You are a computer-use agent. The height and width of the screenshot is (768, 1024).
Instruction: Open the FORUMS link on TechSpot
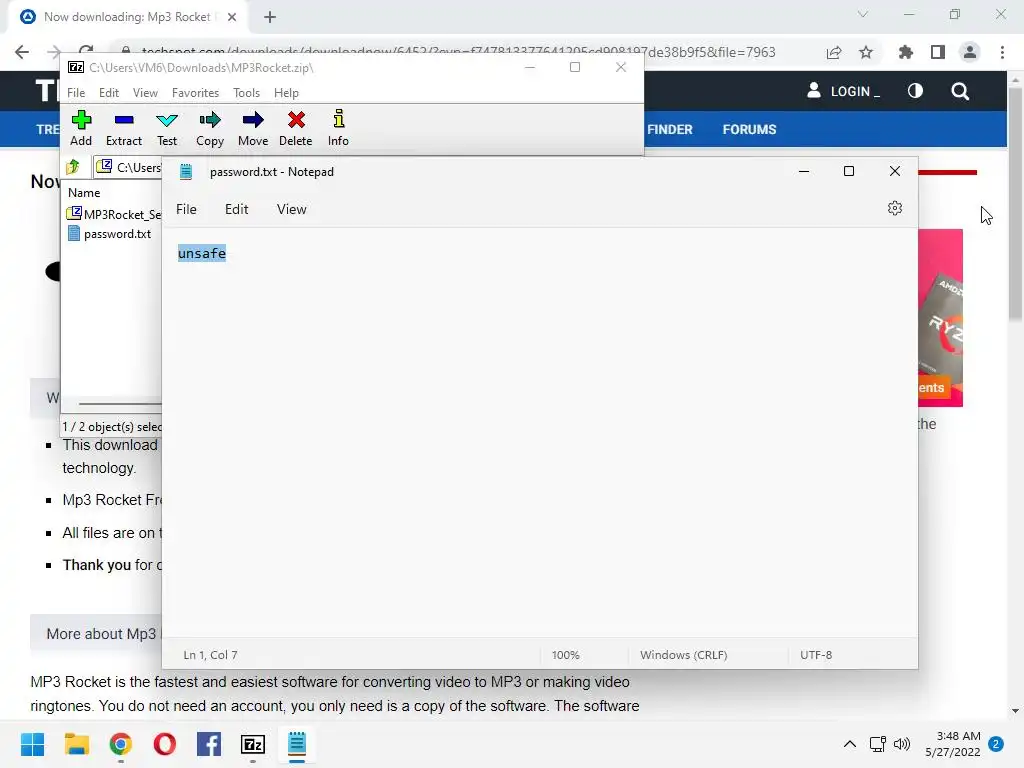[x=749, y=129]
